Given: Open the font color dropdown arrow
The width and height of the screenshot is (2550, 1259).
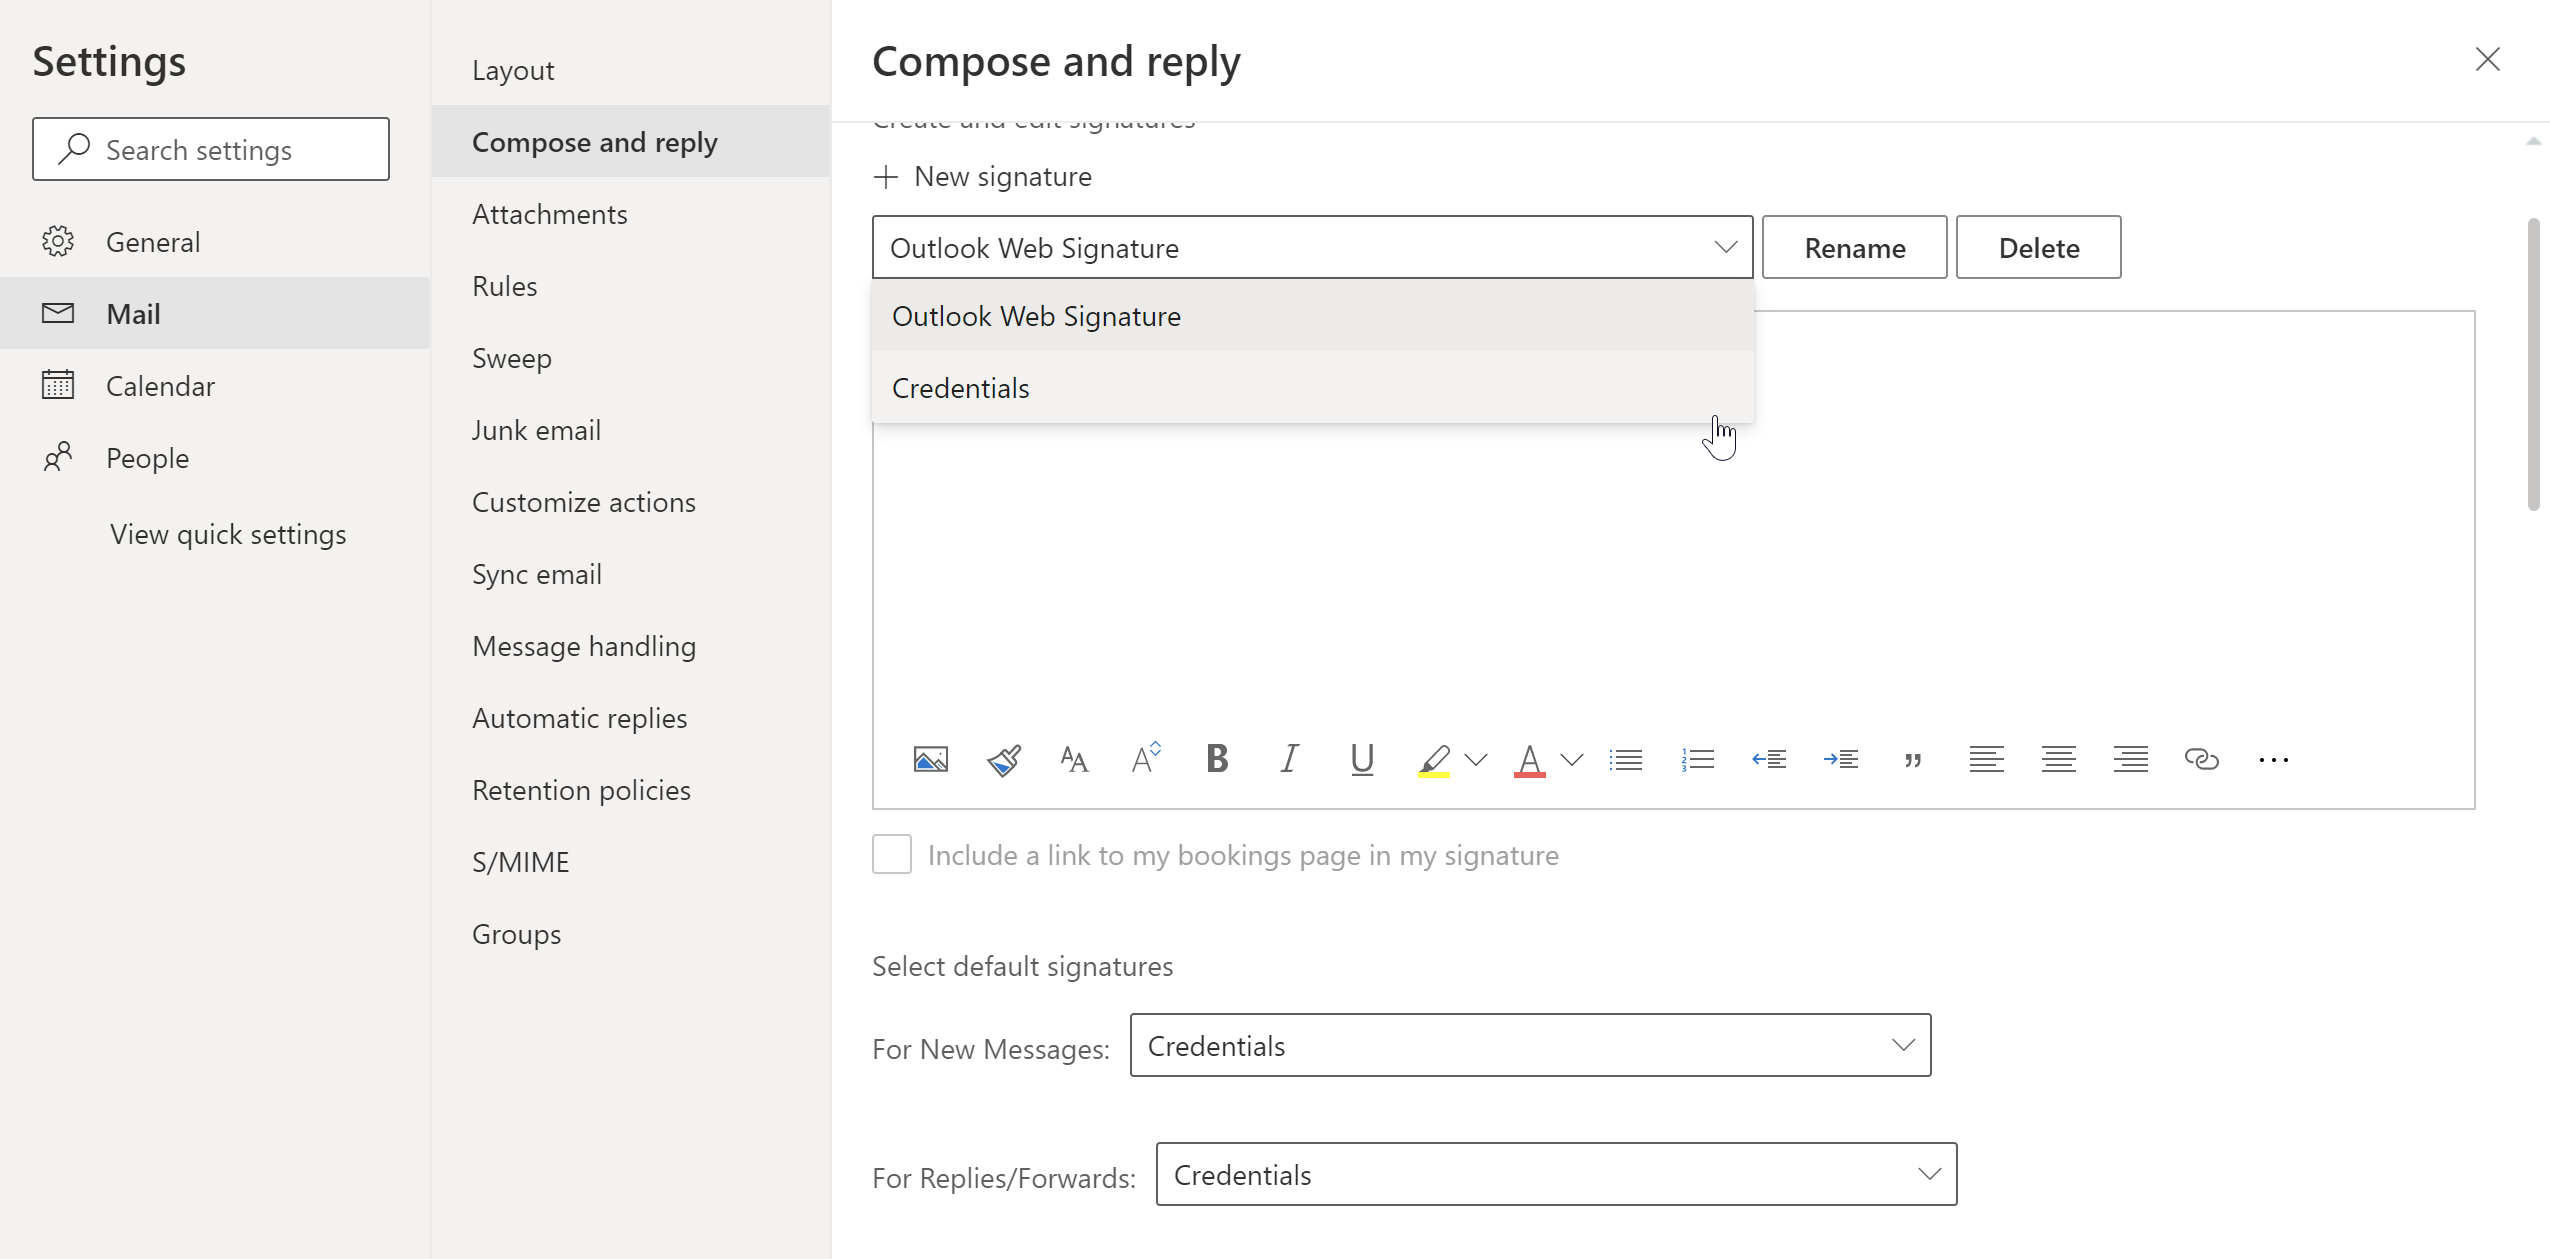Looking at the screenshot, I should click(1571, 760).
